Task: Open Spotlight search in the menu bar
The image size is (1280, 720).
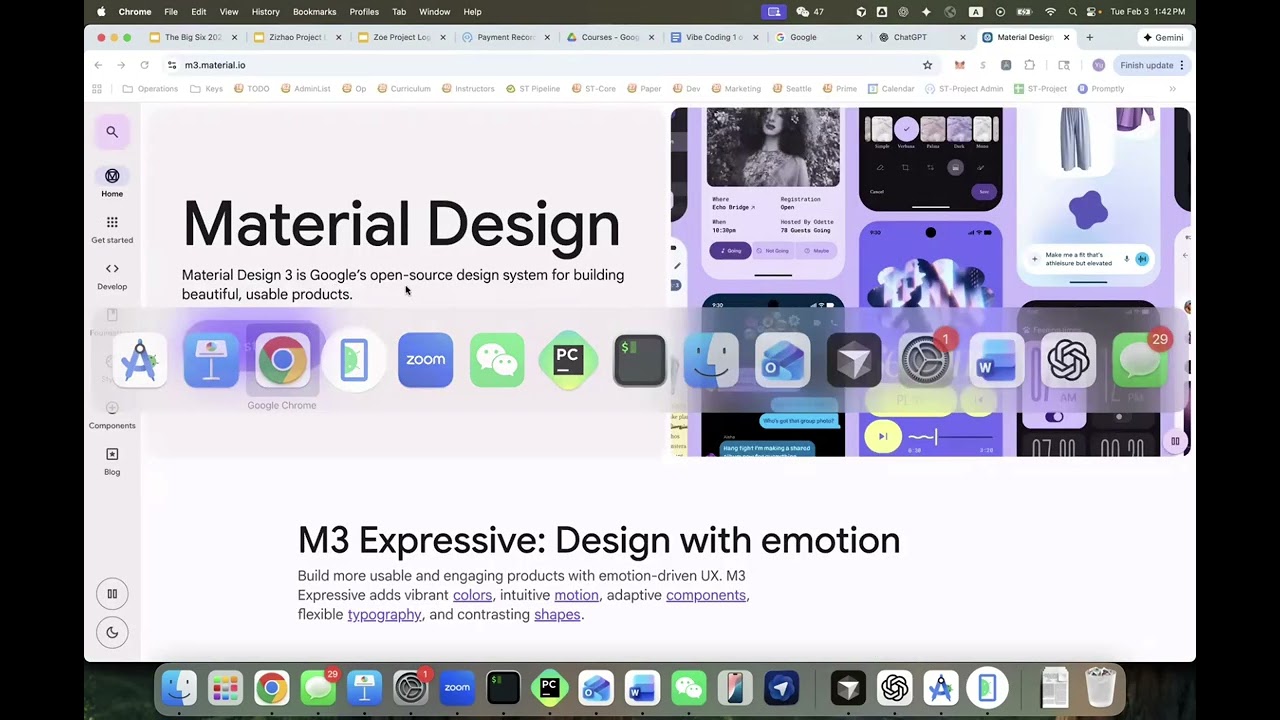Action: click(1072, 12)
